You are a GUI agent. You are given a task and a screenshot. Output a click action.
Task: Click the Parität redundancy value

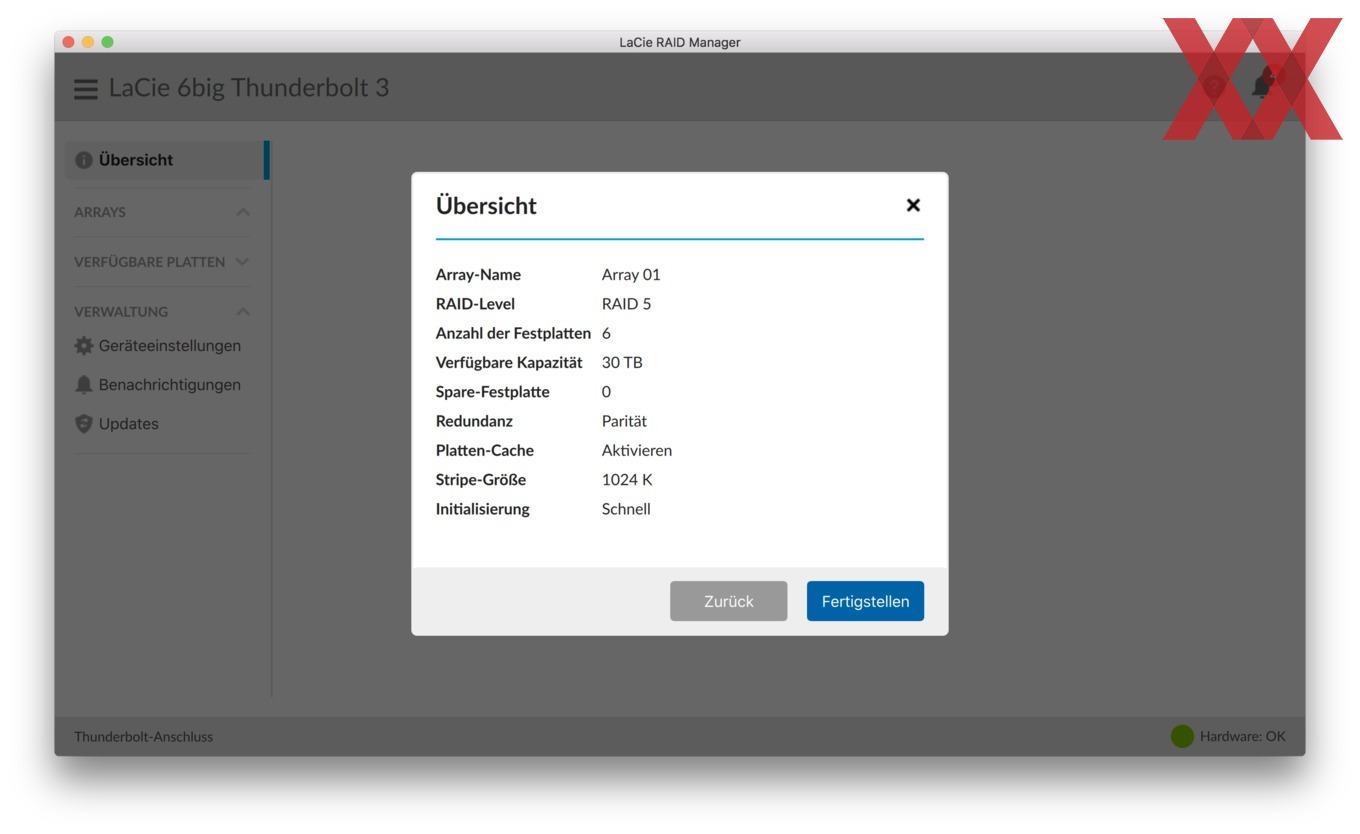pos(624,421)
